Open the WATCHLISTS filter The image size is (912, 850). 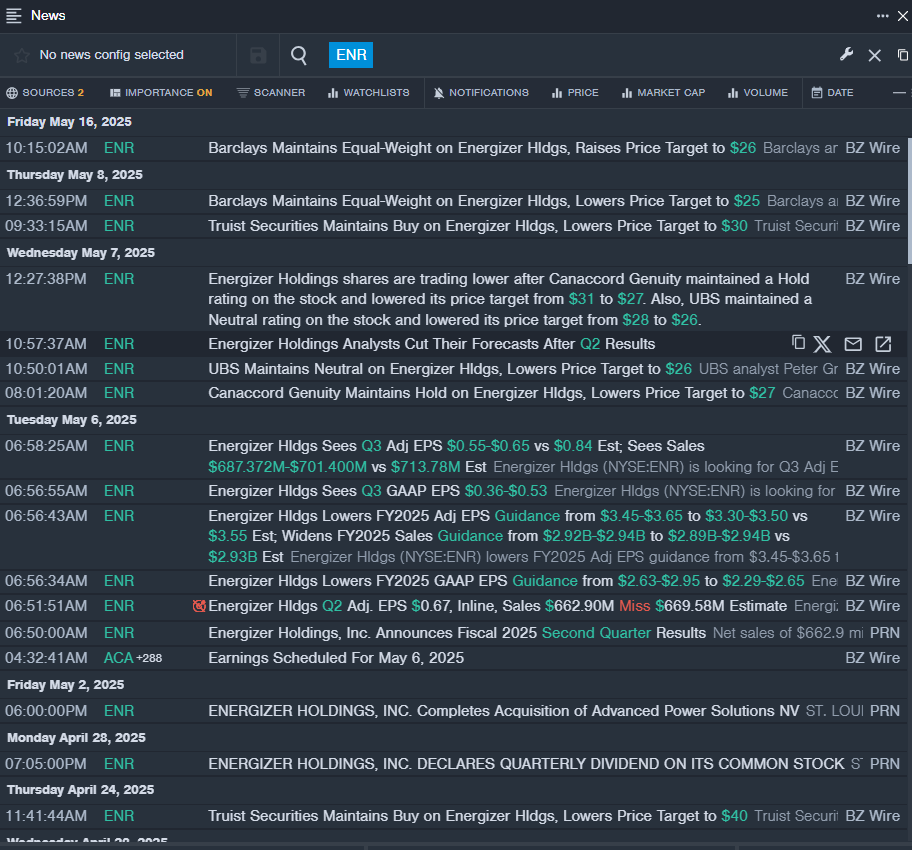coord(369,93)
